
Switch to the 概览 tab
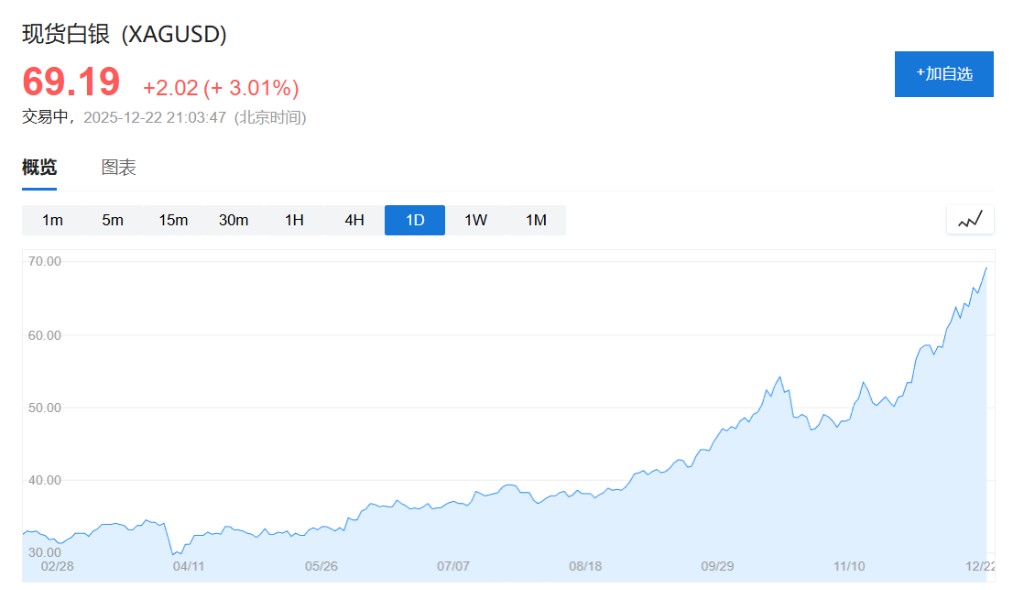40,167
